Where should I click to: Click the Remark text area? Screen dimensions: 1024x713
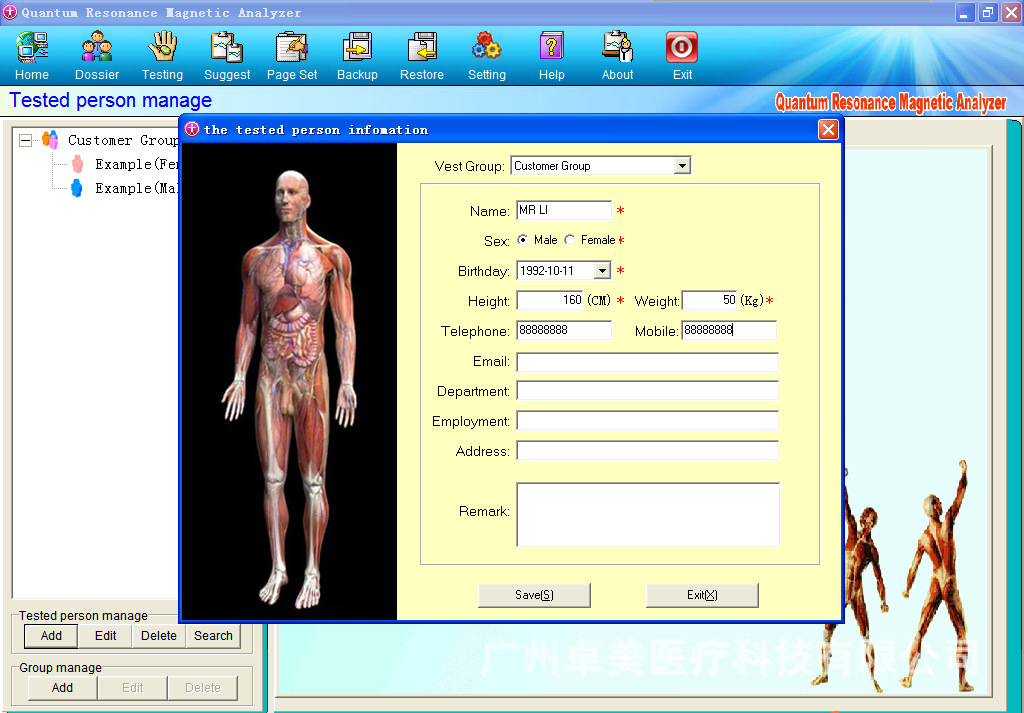point(648,515)
